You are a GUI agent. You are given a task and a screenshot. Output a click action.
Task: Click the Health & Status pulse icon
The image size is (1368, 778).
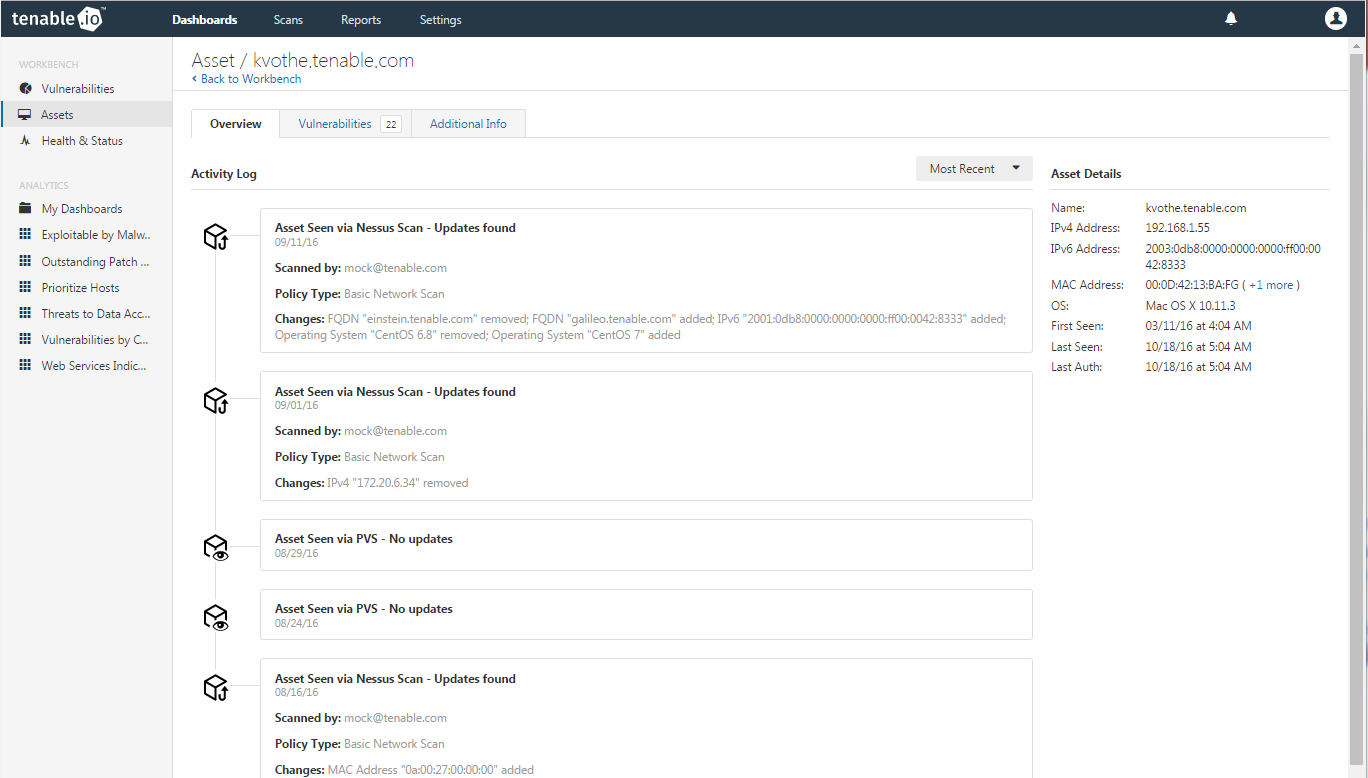coord(25,141)
